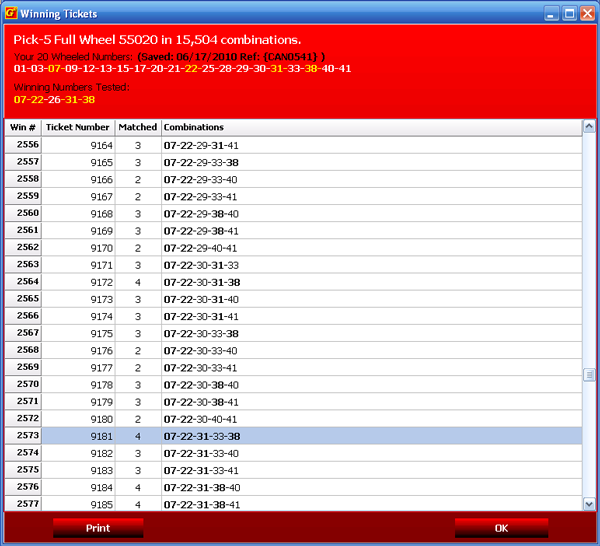This screenshot has width=600, height=546.
Task: Sort by the Ticket Number column header
Action: [78, 127]
